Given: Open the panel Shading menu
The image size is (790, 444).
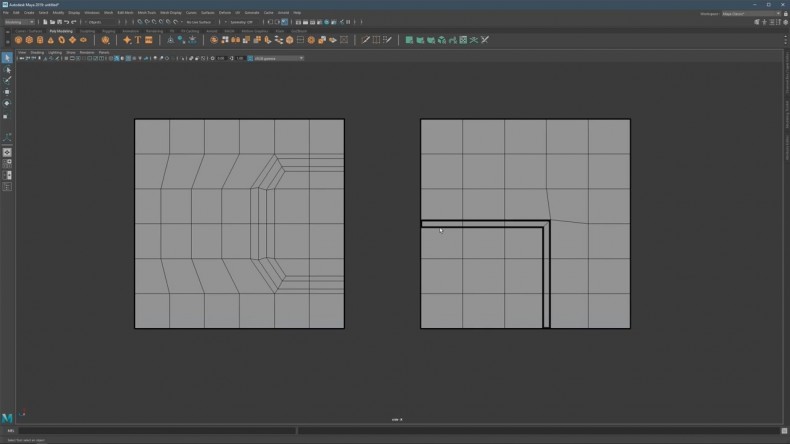Looking at the screenshot, I should click(x=37, y=52).
